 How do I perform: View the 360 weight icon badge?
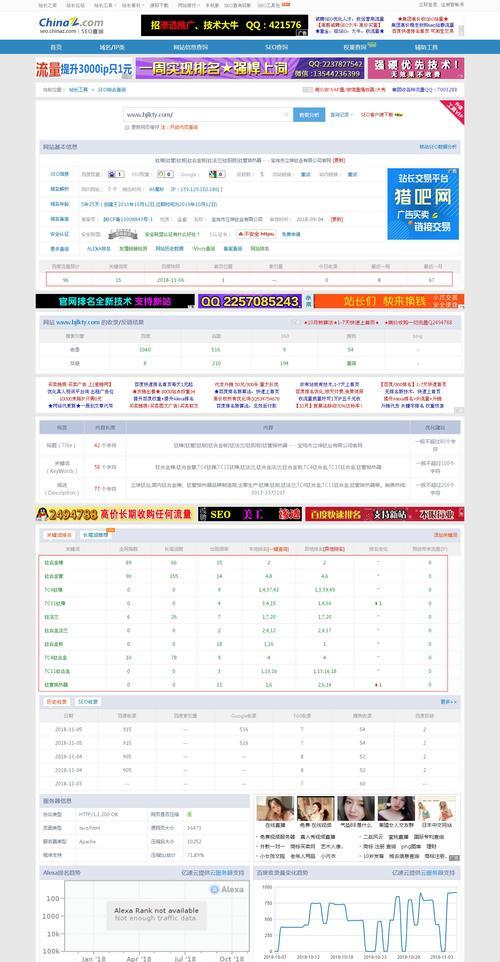point(165,174)
